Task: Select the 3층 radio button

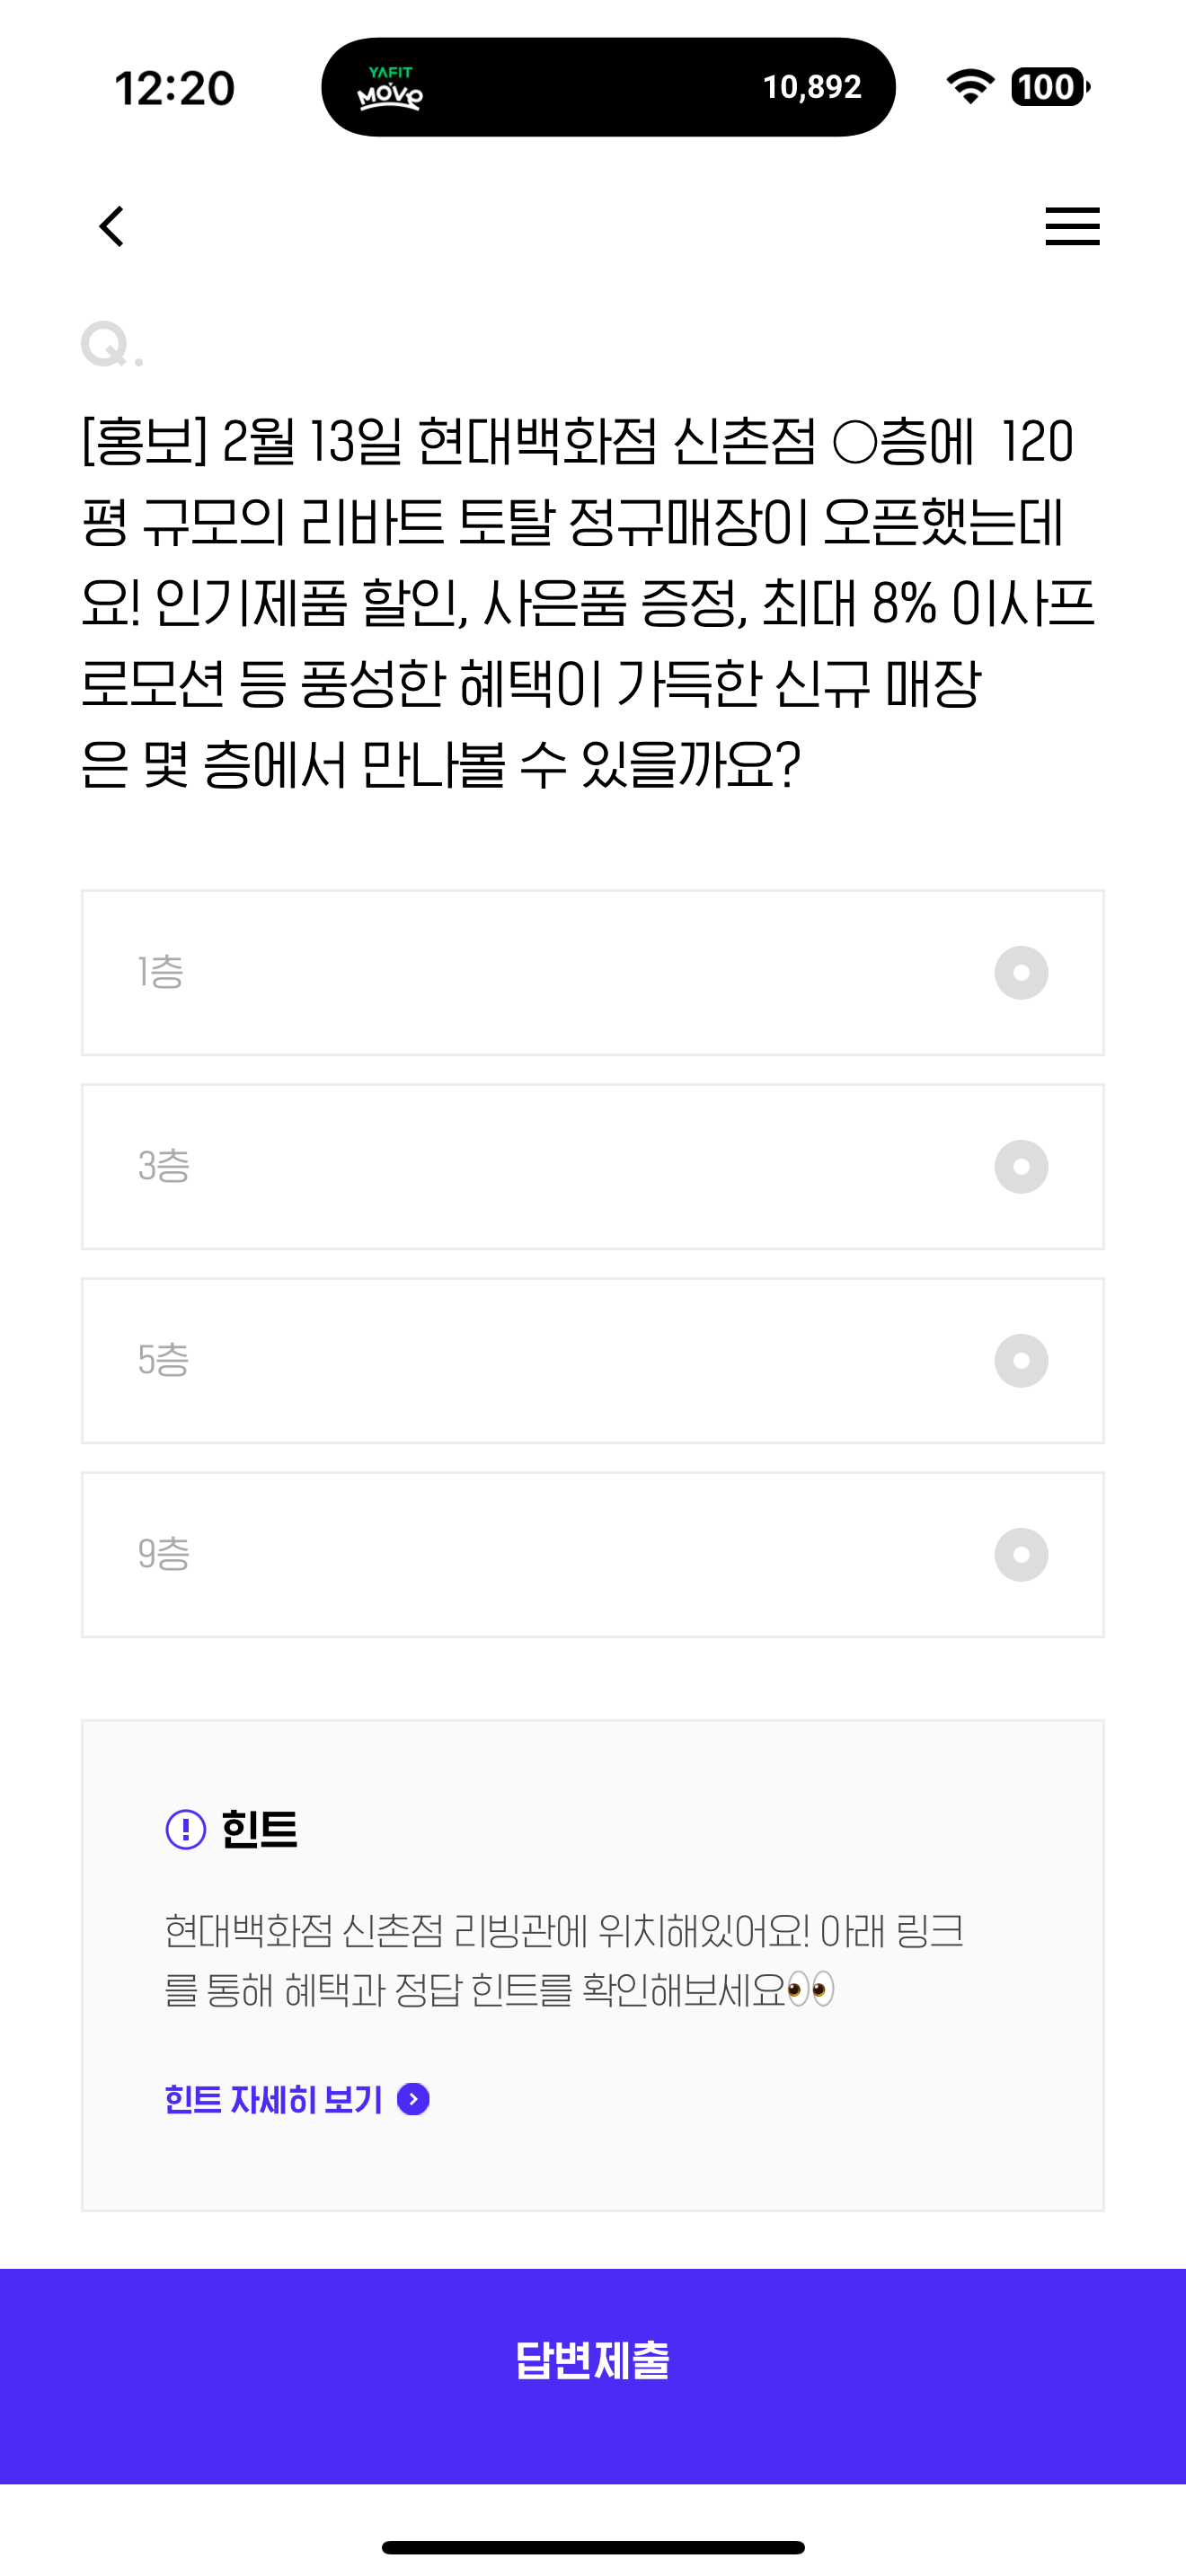Action: 1021,1167
